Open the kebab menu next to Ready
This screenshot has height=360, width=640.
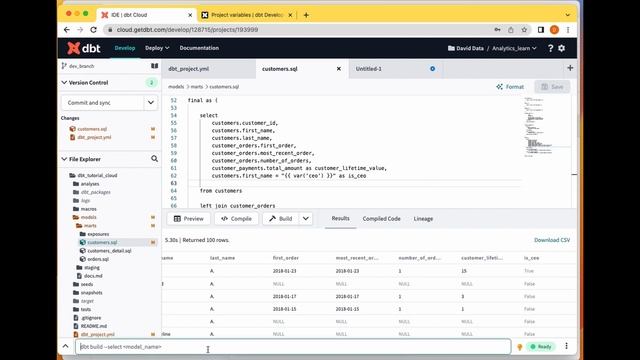click(566, 346)
